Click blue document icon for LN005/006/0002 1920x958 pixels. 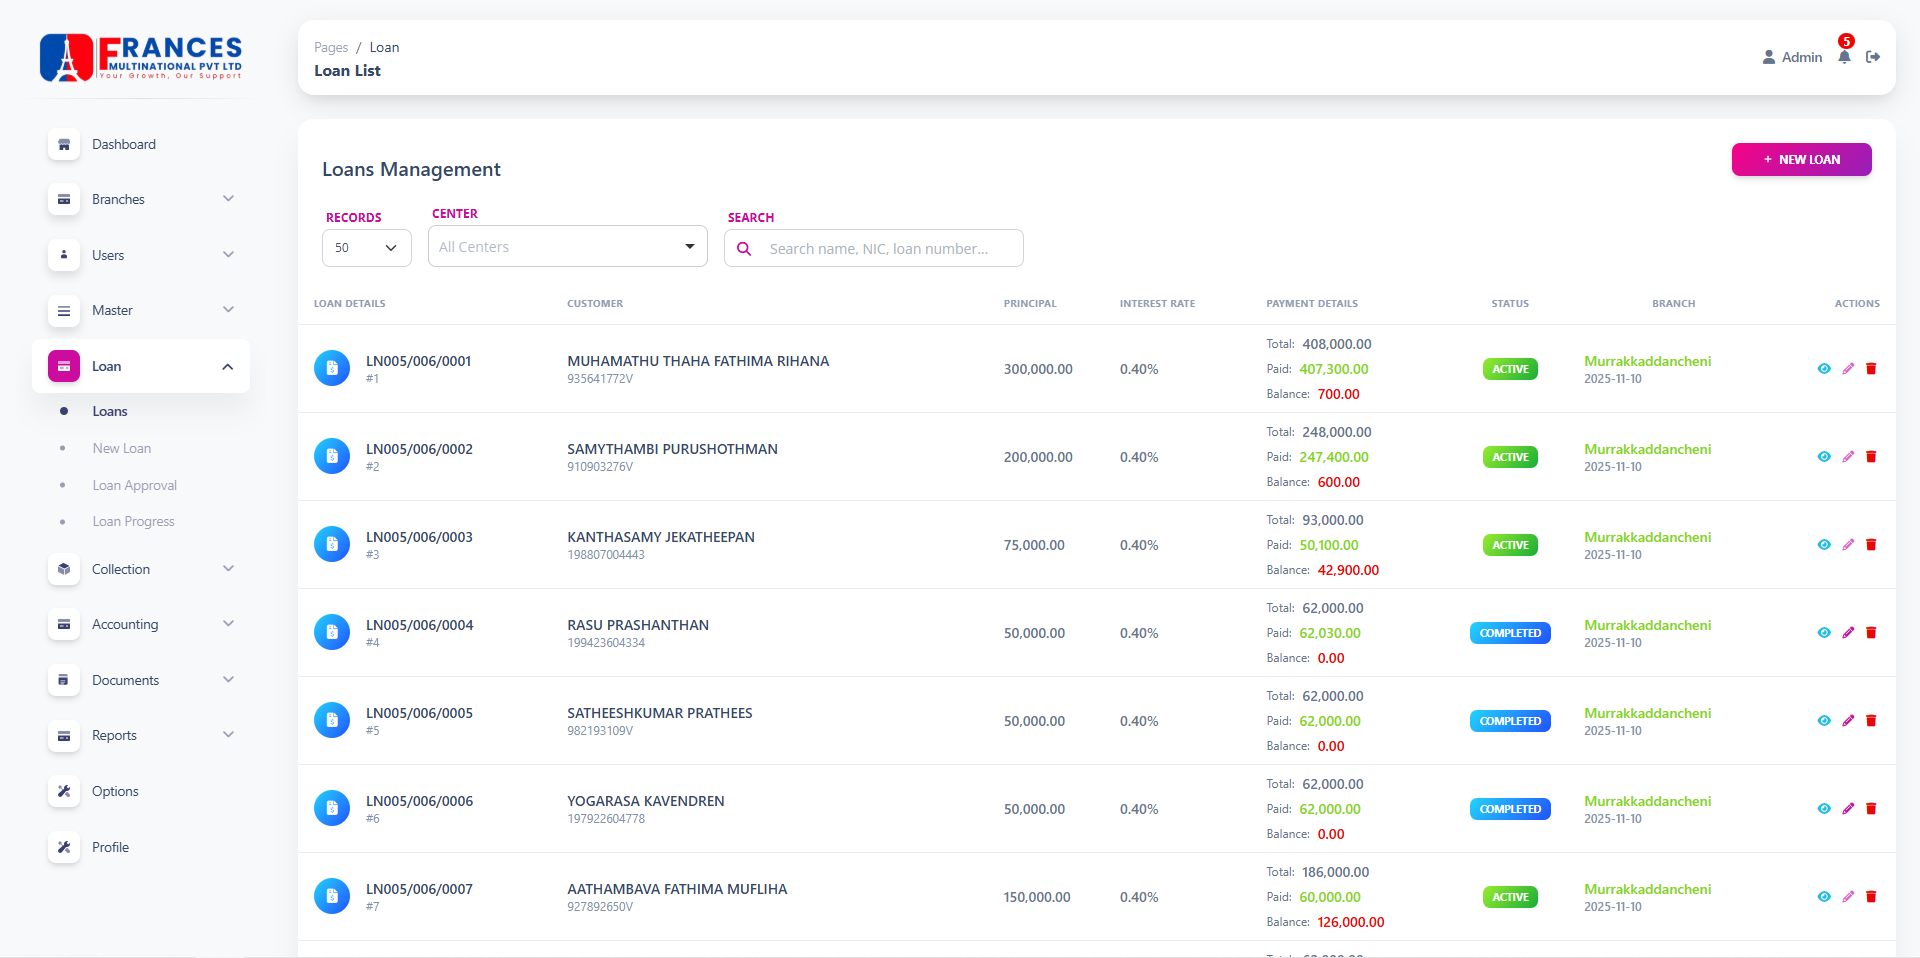332,457
